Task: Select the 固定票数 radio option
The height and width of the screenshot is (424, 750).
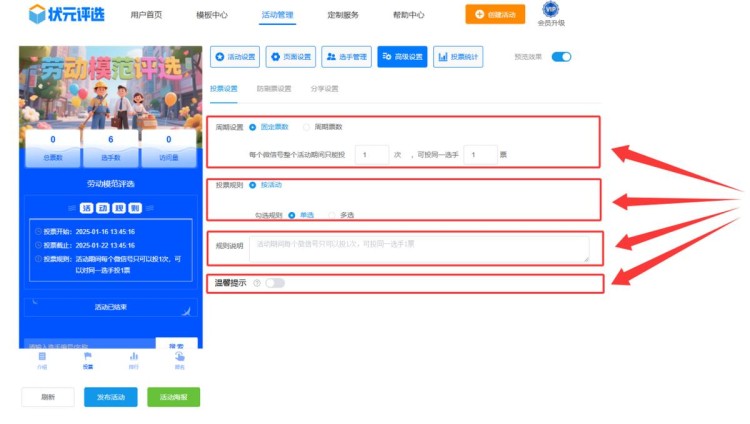Action: 253,127
